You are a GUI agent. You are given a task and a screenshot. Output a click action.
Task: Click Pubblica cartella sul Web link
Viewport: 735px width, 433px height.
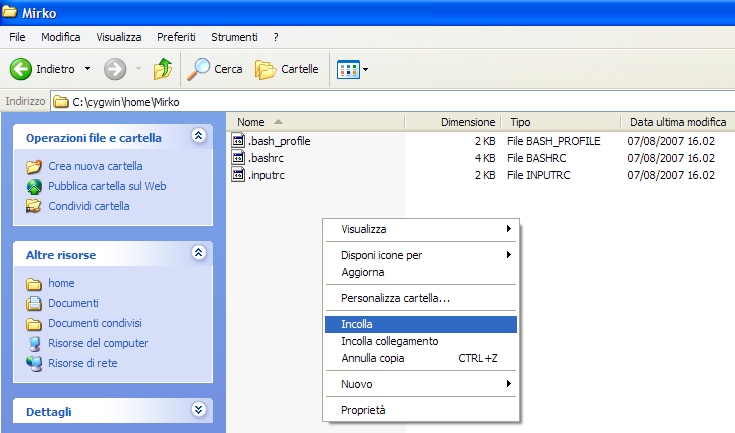(107, 186)
